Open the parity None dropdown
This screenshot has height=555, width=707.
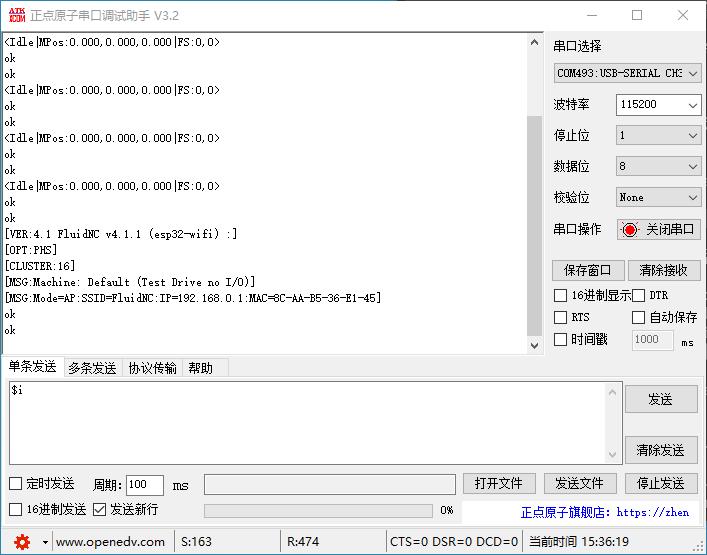click(658, 197)
